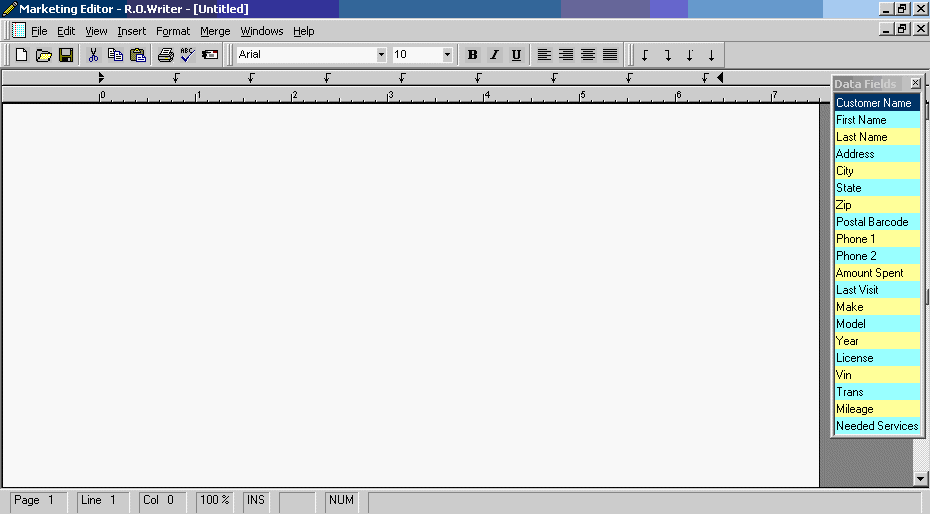The image size is (930, 514).
Task: Save the document using the floppy disk icon
Action: 65,55
